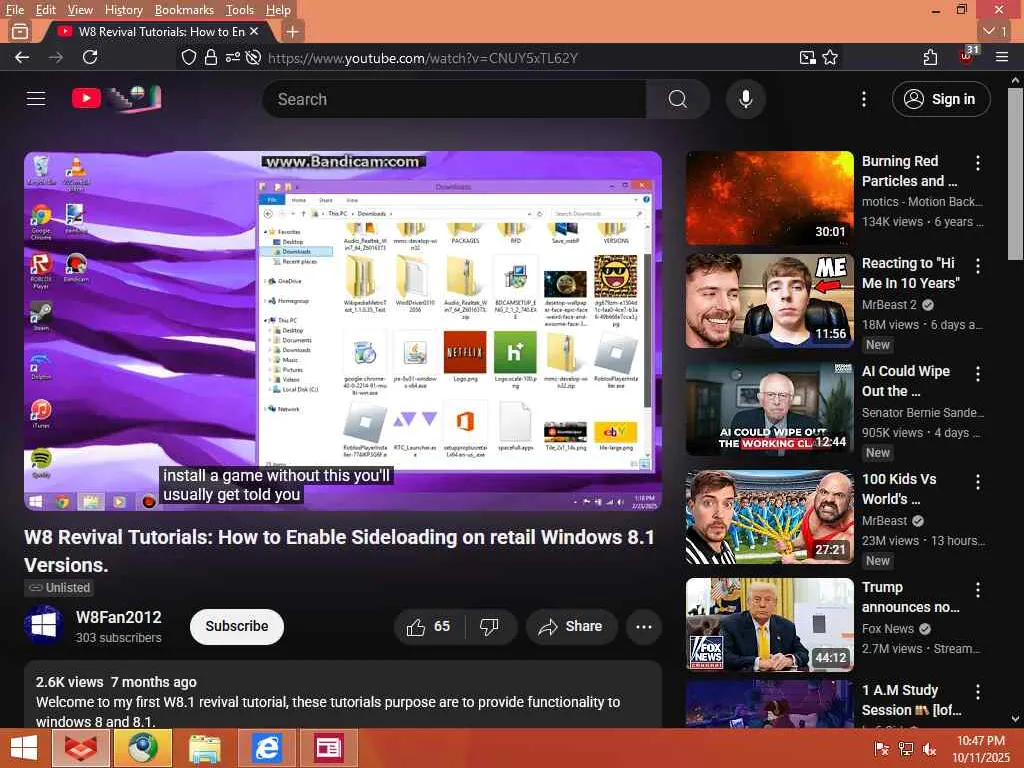Open 1 A.M Study Session video title
1024x768 pixels.
tap(911, 700)
